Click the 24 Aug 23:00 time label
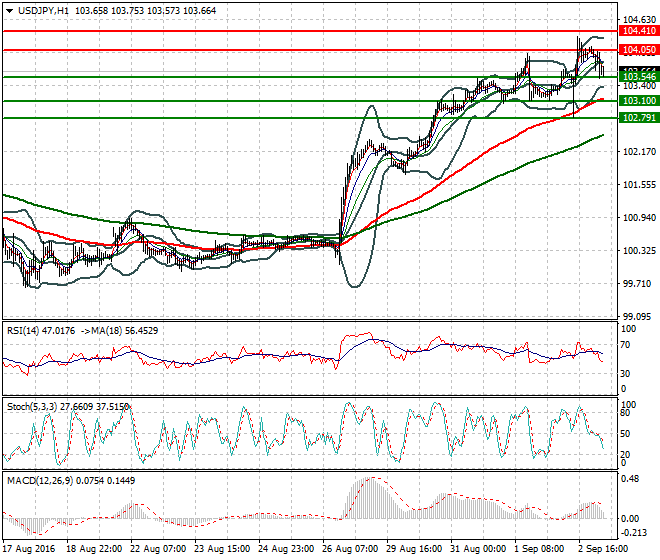Image resolution: width=660 pixels, height=560 pixels. pyautogui.click(x=286, y=549)
